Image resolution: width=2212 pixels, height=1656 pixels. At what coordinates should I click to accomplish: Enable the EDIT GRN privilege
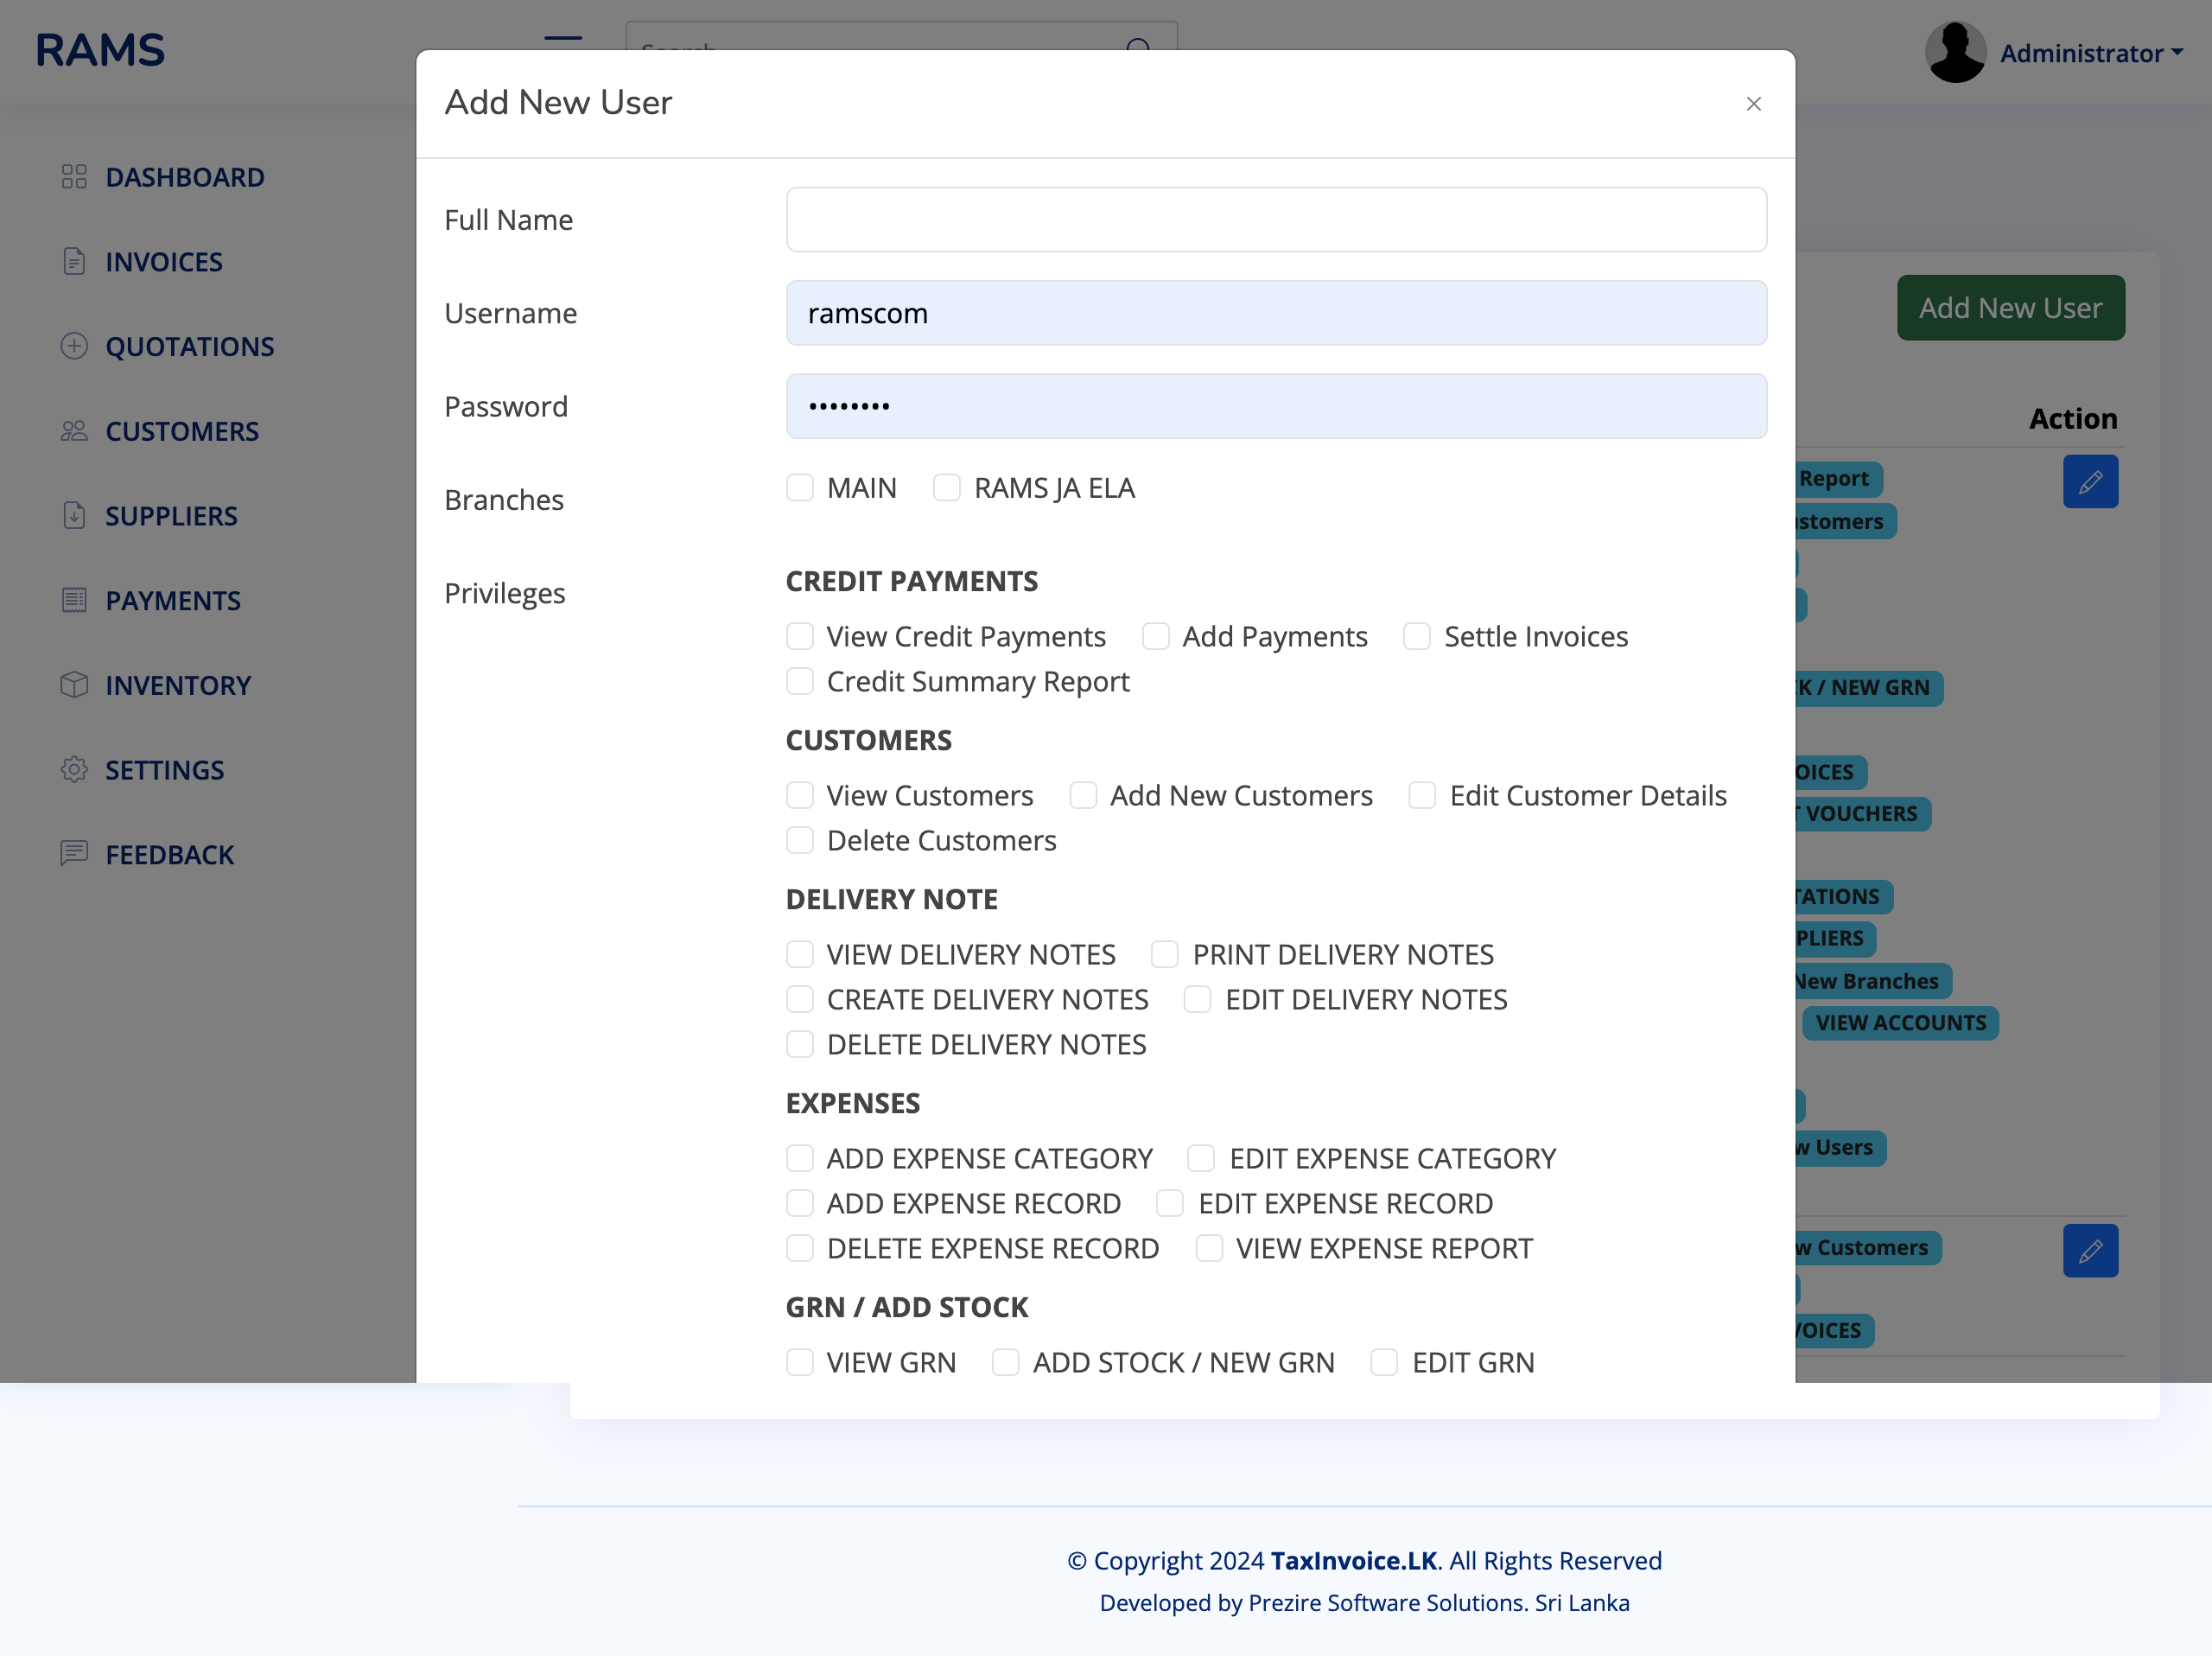(x=1384, y=1362)
